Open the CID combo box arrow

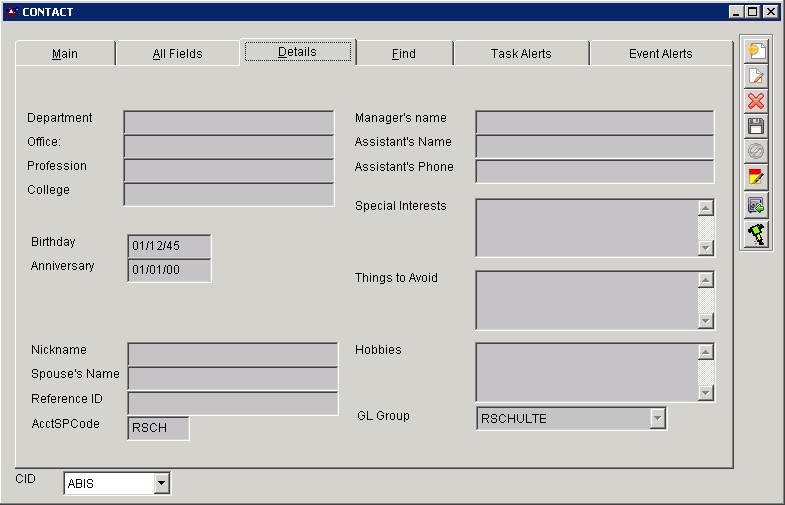tap(161, 484)
